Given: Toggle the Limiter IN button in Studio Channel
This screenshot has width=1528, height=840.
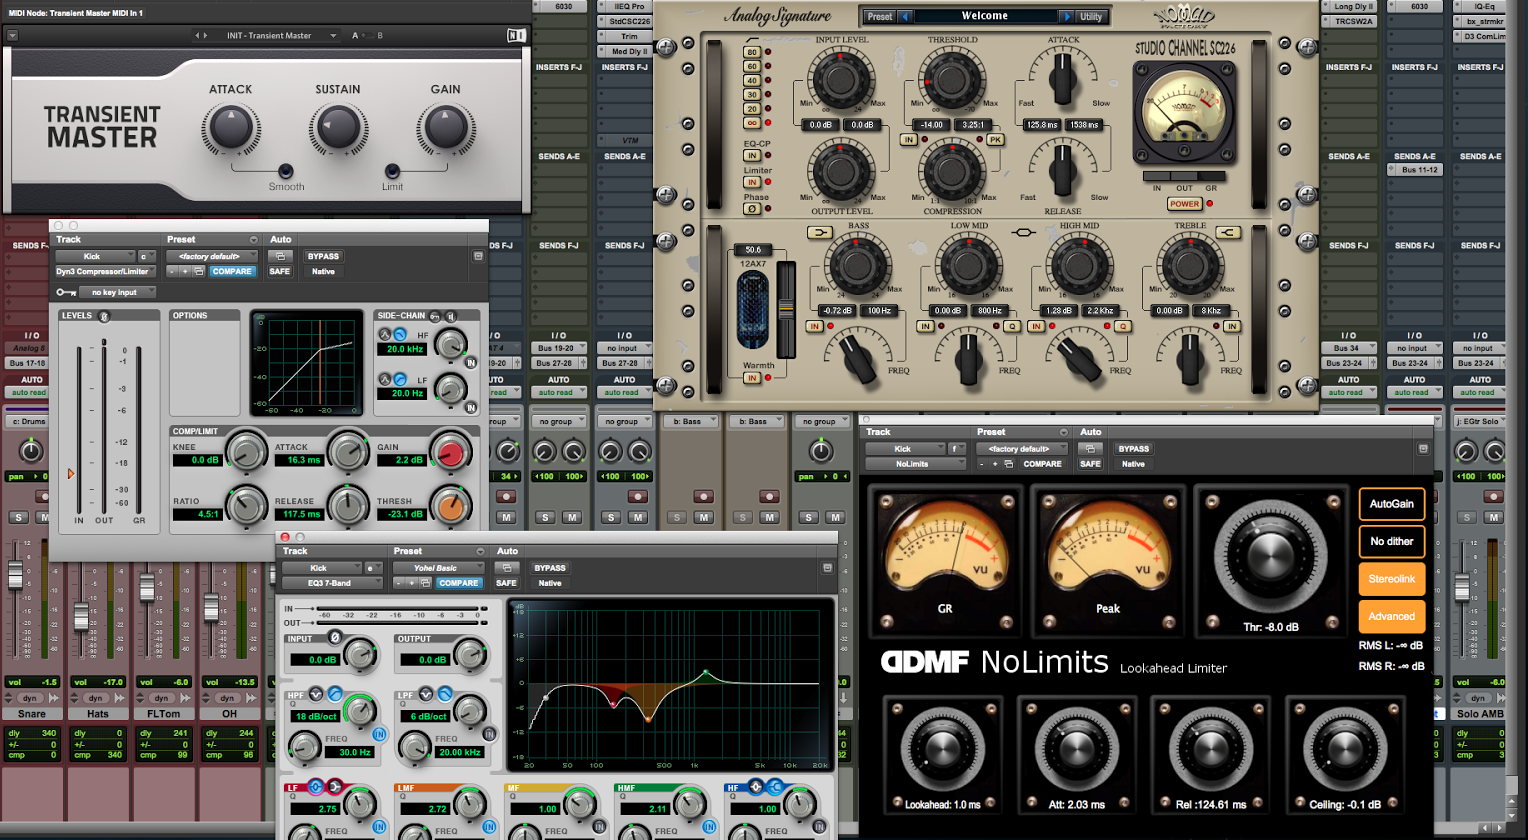Looking at the screenshot, I should coord(751,182).
